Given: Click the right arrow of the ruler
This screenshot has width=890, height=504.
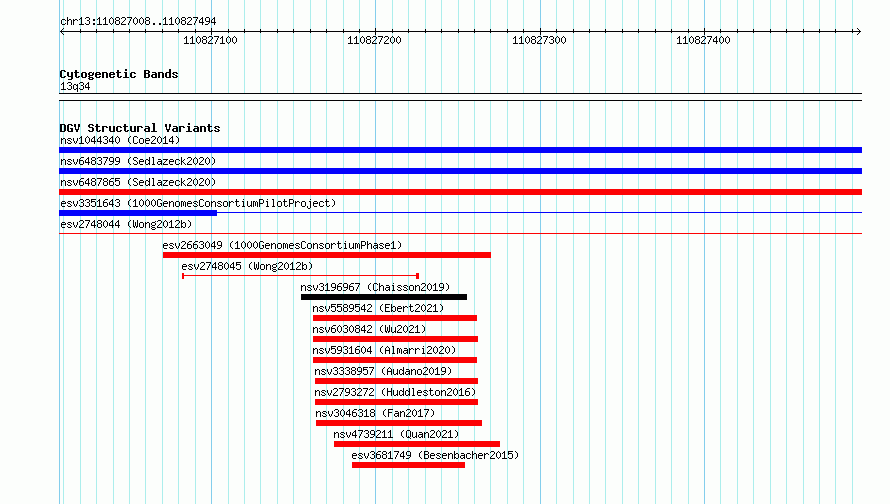Looking at the screenshot, I should pyautogui.click(x=858, y=31).
